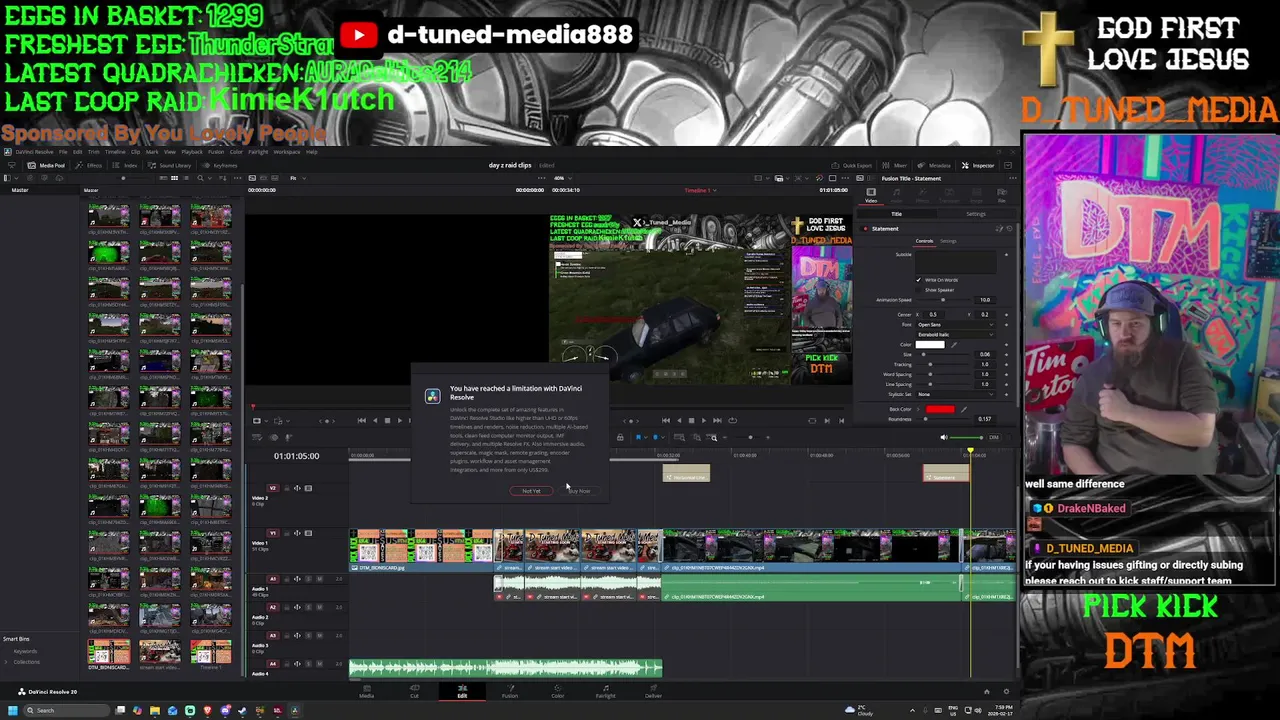
Task: Mute the Audio 2 track
Action: [x=319, y=607]
